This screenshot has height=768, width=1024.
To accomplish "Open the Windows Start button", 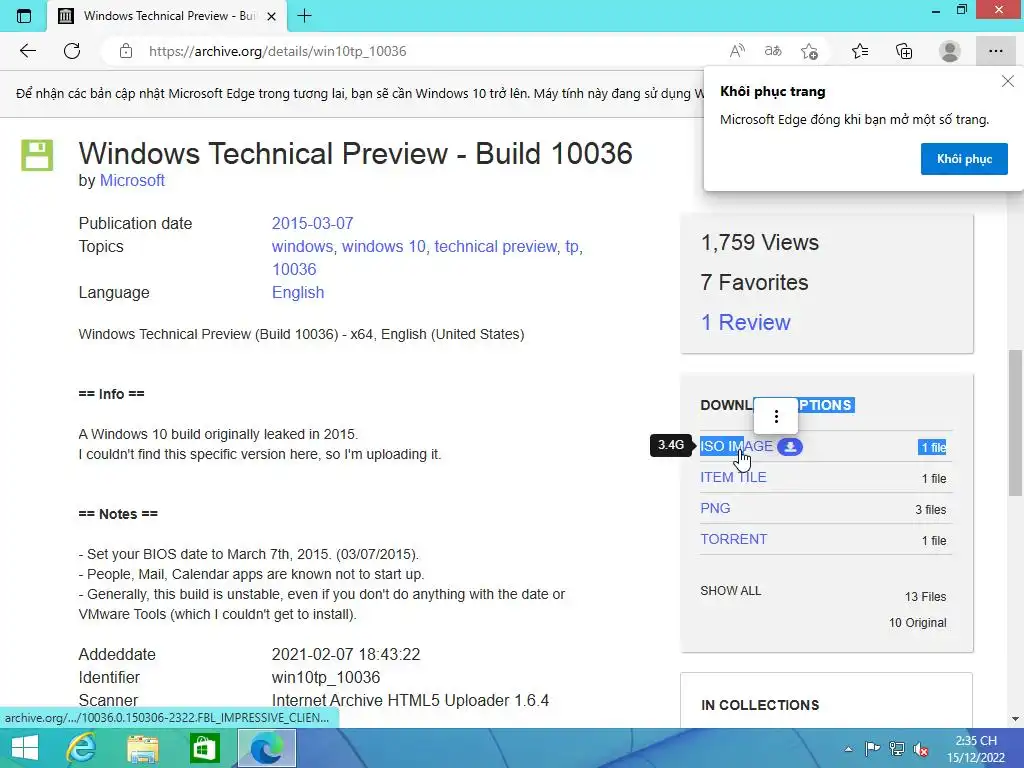I will pyautogui.click(x=25, y=748).
